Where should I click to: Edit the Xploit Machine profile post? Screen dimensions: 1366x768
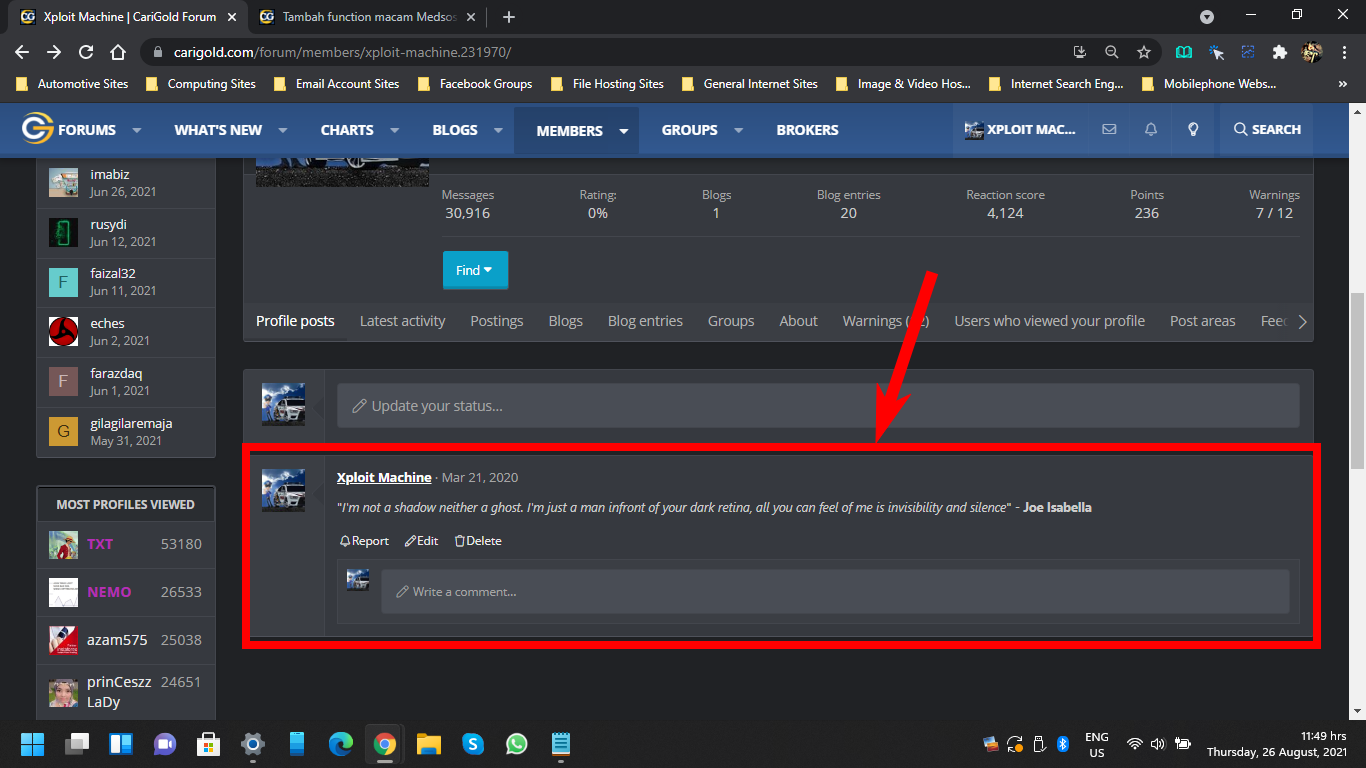point(421,541)
